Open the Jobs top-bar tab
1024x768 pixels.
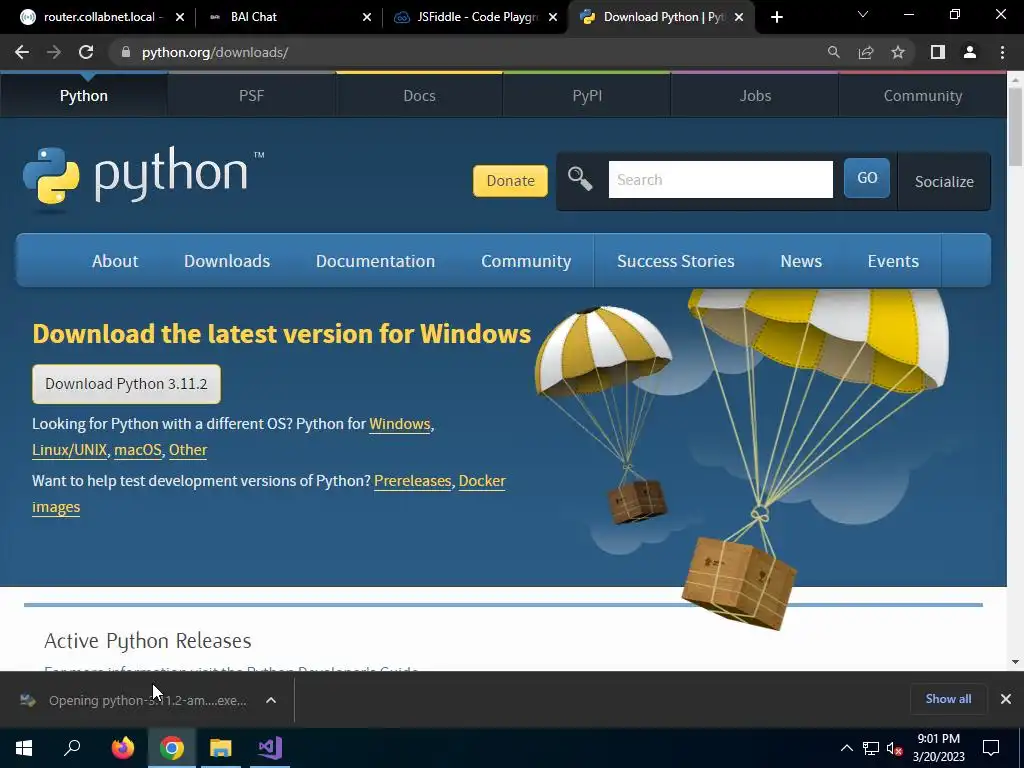(x=755, y=96)
